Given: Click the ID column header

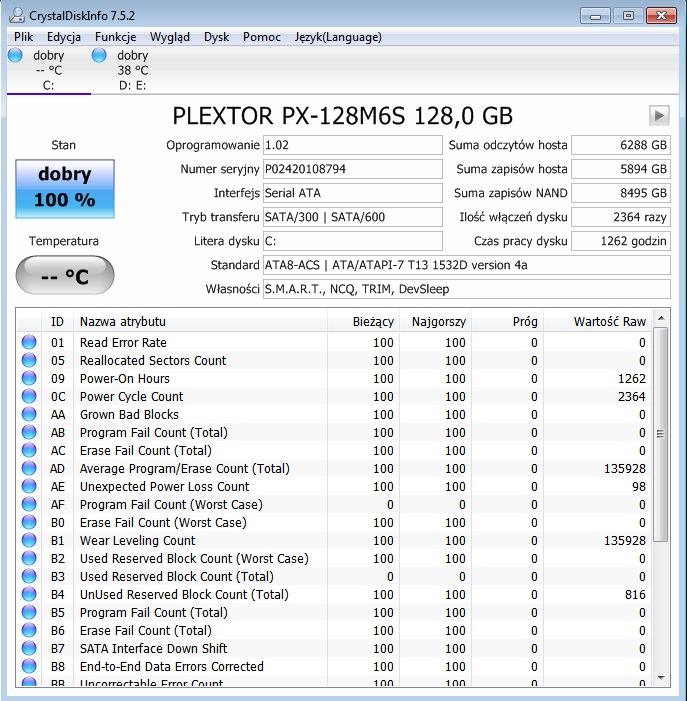Looking at the screenshot, I should tap(57, 321).
